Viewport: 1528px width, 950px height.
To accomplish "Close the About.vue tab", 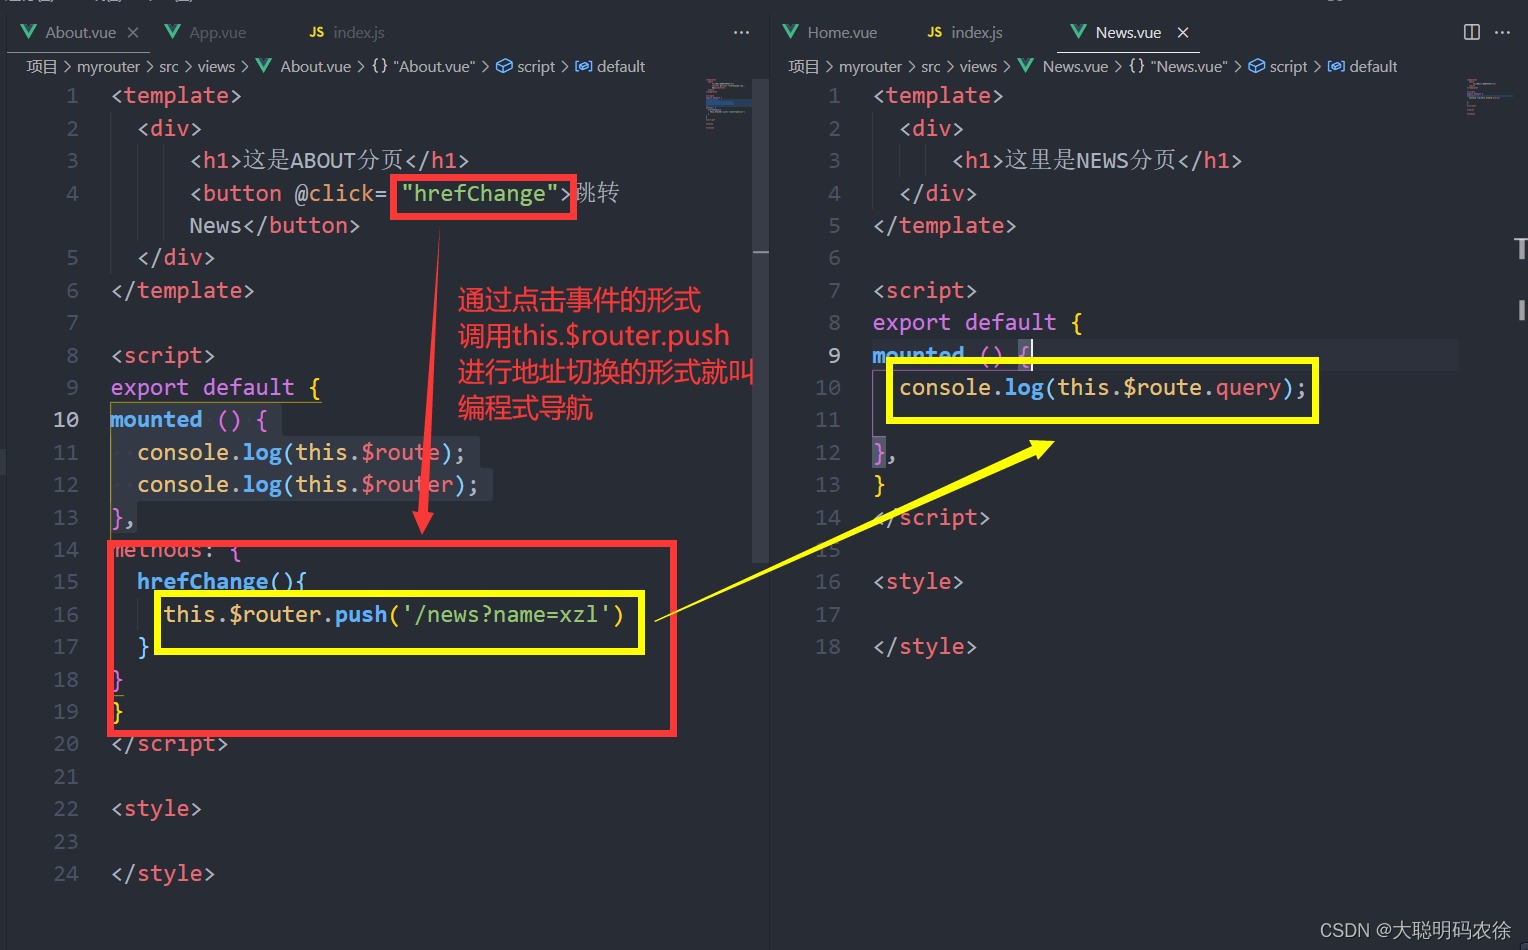I will 133,32.
